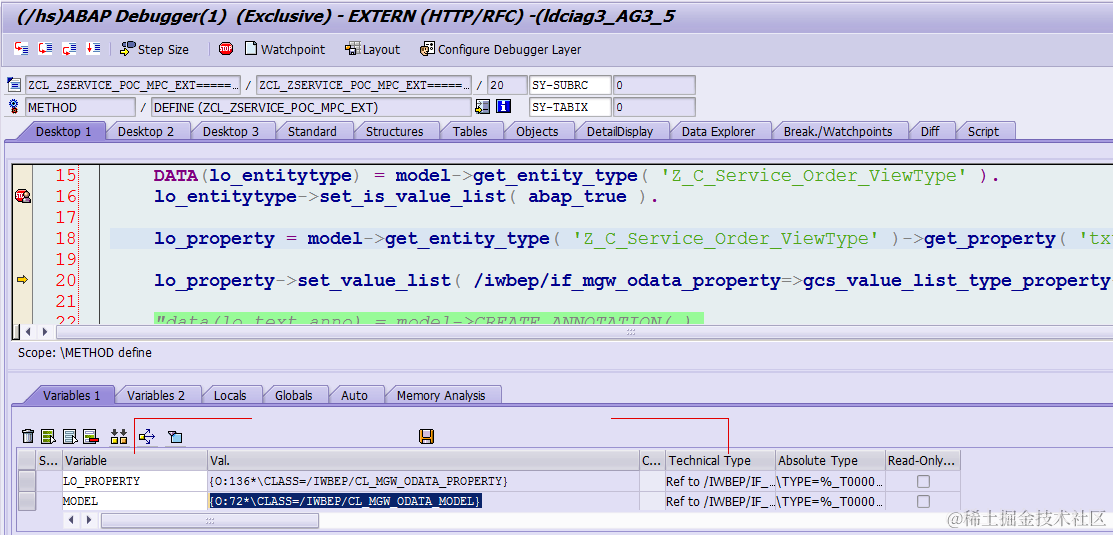Click the lo_property->set_value_list code line
This screenshot has width=1113, height=535.
pyautogui.click(x=633, y=280)
